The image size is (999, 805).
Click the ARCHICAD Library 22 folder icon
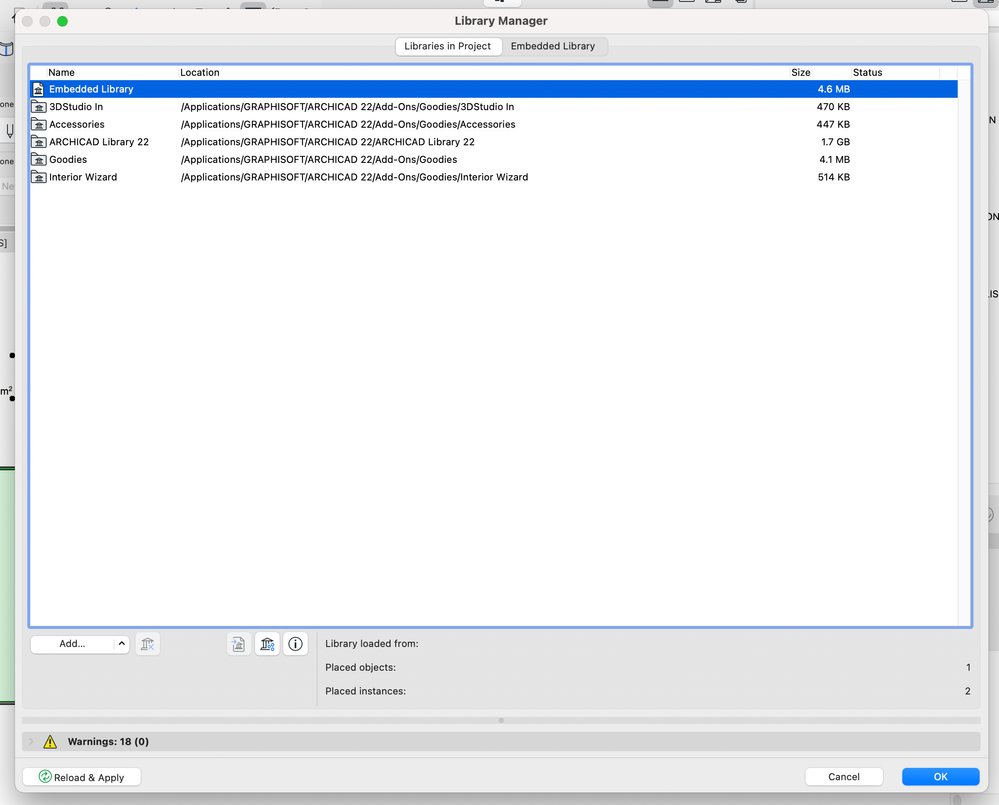(39, 142)
